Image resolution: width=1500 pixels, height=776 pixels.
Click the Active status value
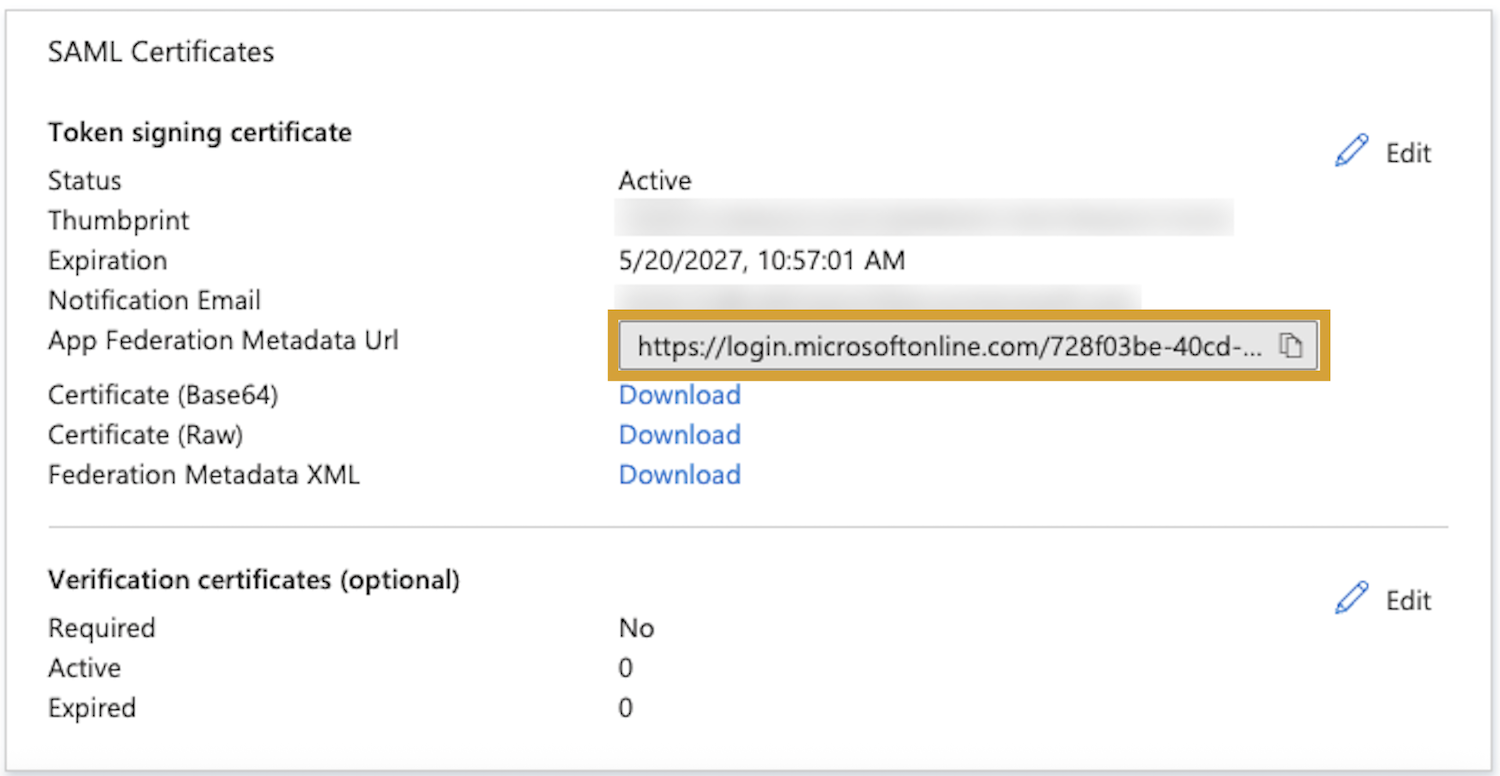point(654,181)
